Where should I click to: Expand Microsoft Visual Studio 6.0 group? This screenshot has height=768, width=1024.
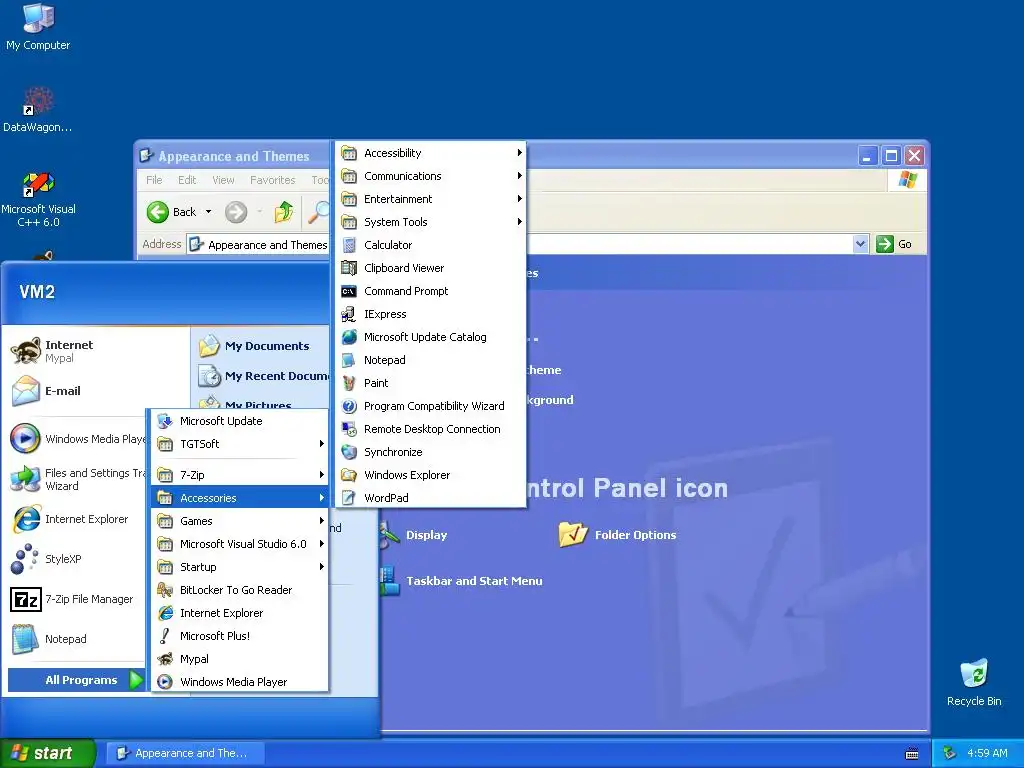point(239,544)
